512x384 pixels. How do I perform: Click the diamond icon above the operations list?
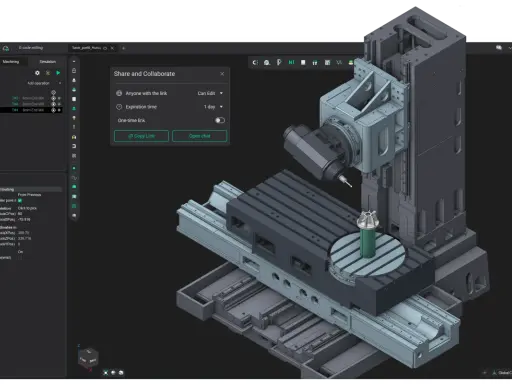click(53, 92)
